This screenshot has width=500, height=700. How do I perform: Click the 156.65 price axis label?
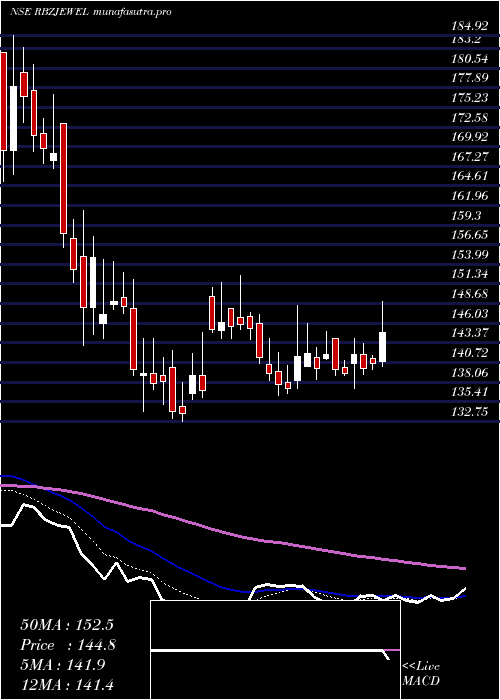point(470,235)
